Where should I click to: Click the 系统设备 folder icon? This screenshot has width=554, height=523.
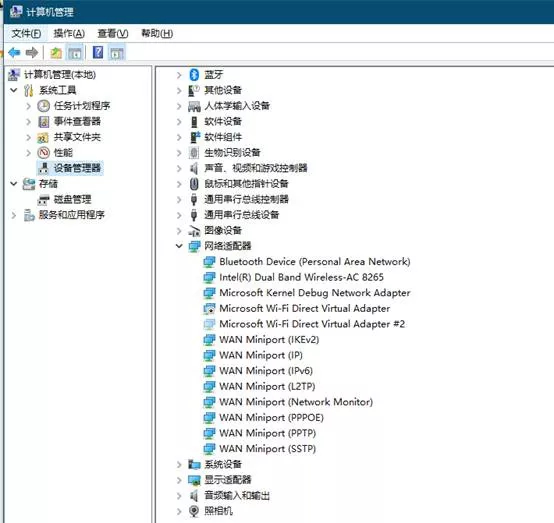coord(194,464)
